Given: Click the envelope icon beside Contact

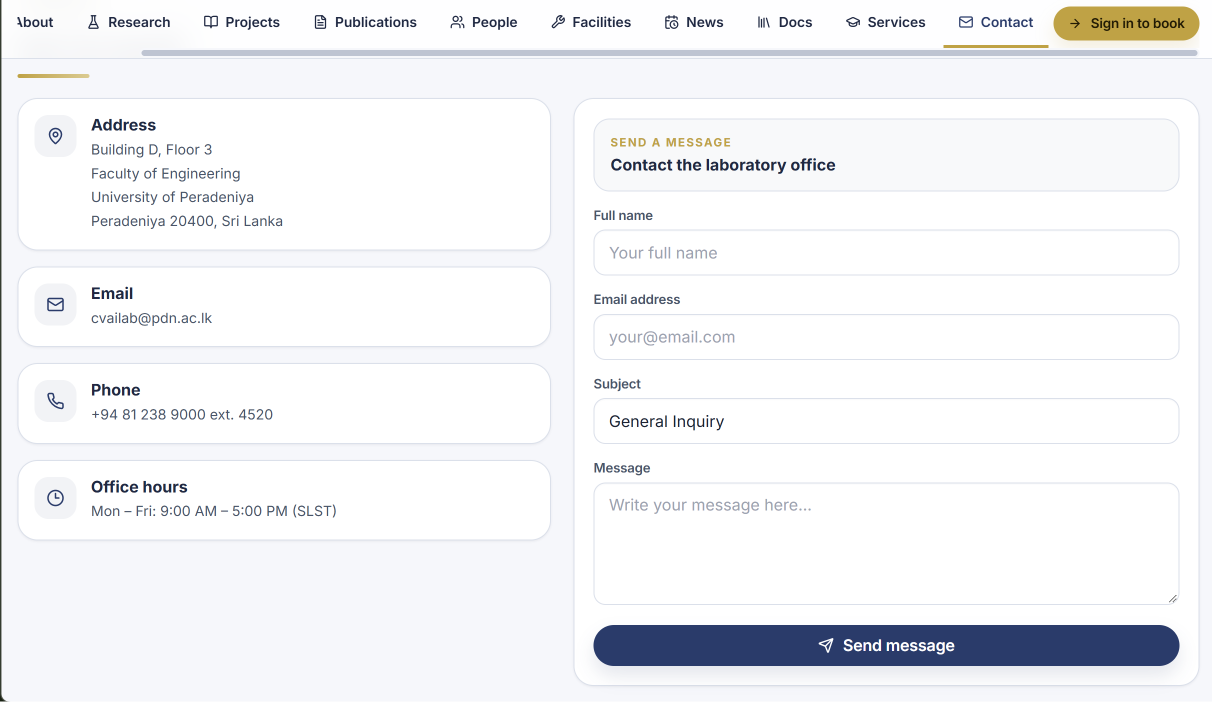Looking at the screenshot, I should [966, 22].
